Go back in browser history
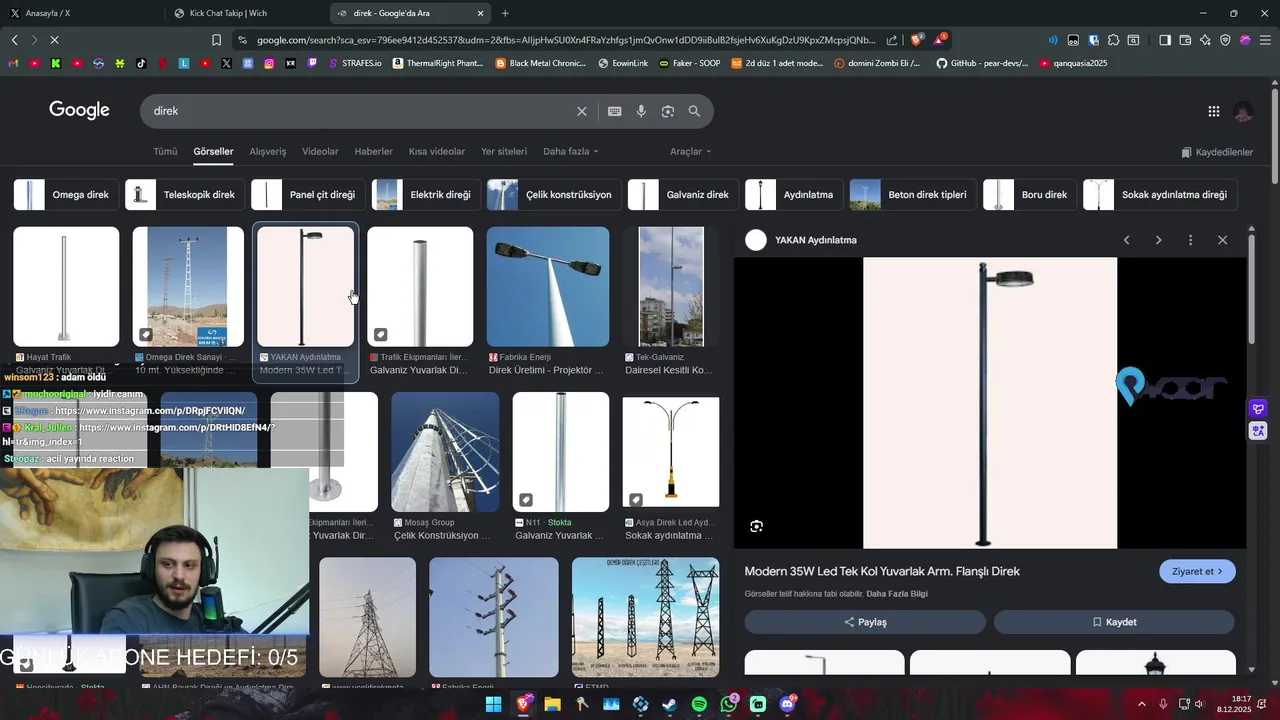Viewport: 1280px width, 720px height. click(14, 40)
